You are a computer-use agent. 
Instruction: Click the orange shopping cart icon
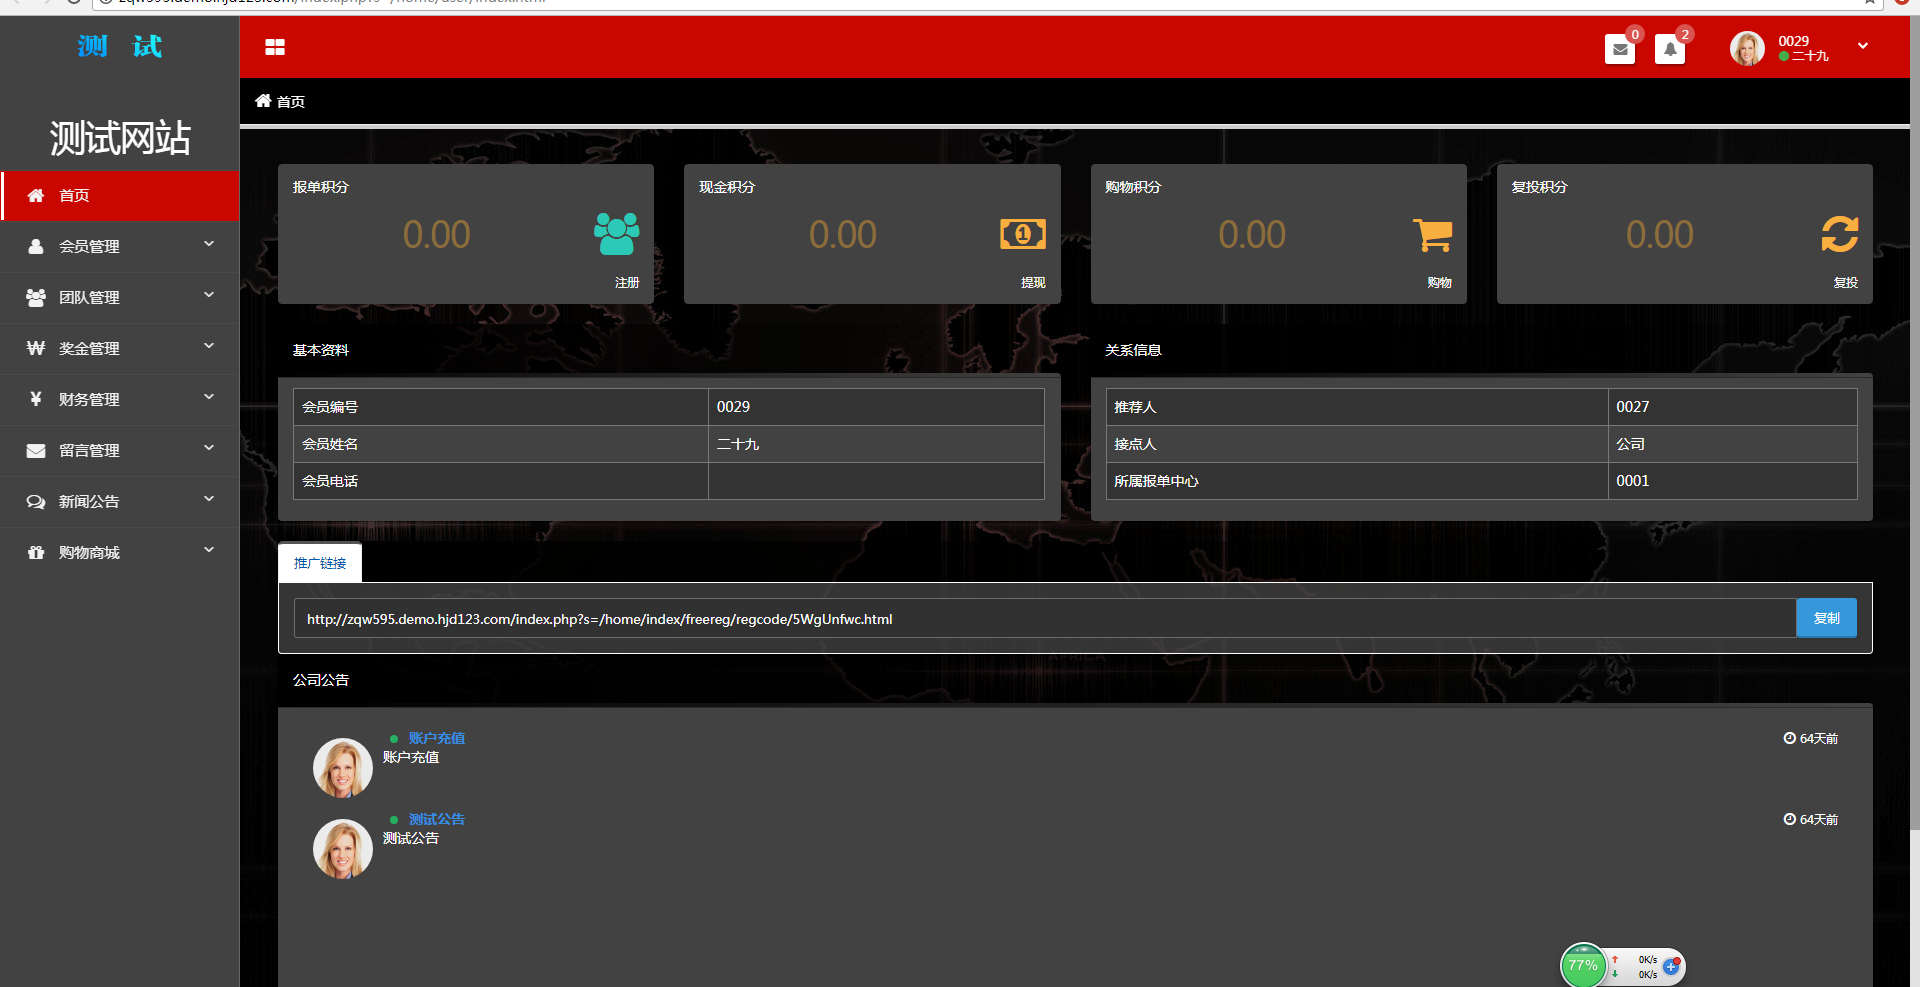coord(1432,235)
